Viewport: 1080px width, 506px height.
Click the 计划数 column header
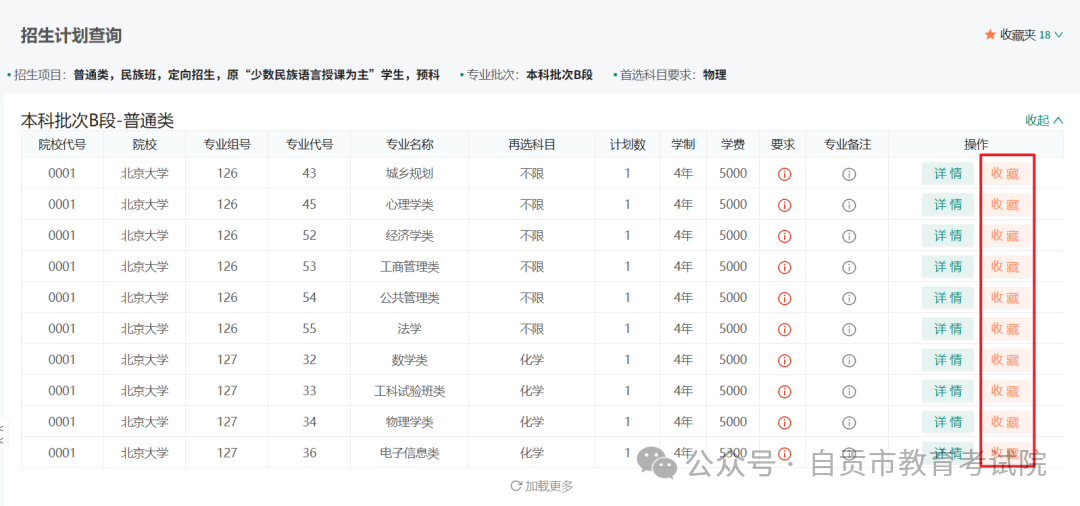[x=627, y=145]
